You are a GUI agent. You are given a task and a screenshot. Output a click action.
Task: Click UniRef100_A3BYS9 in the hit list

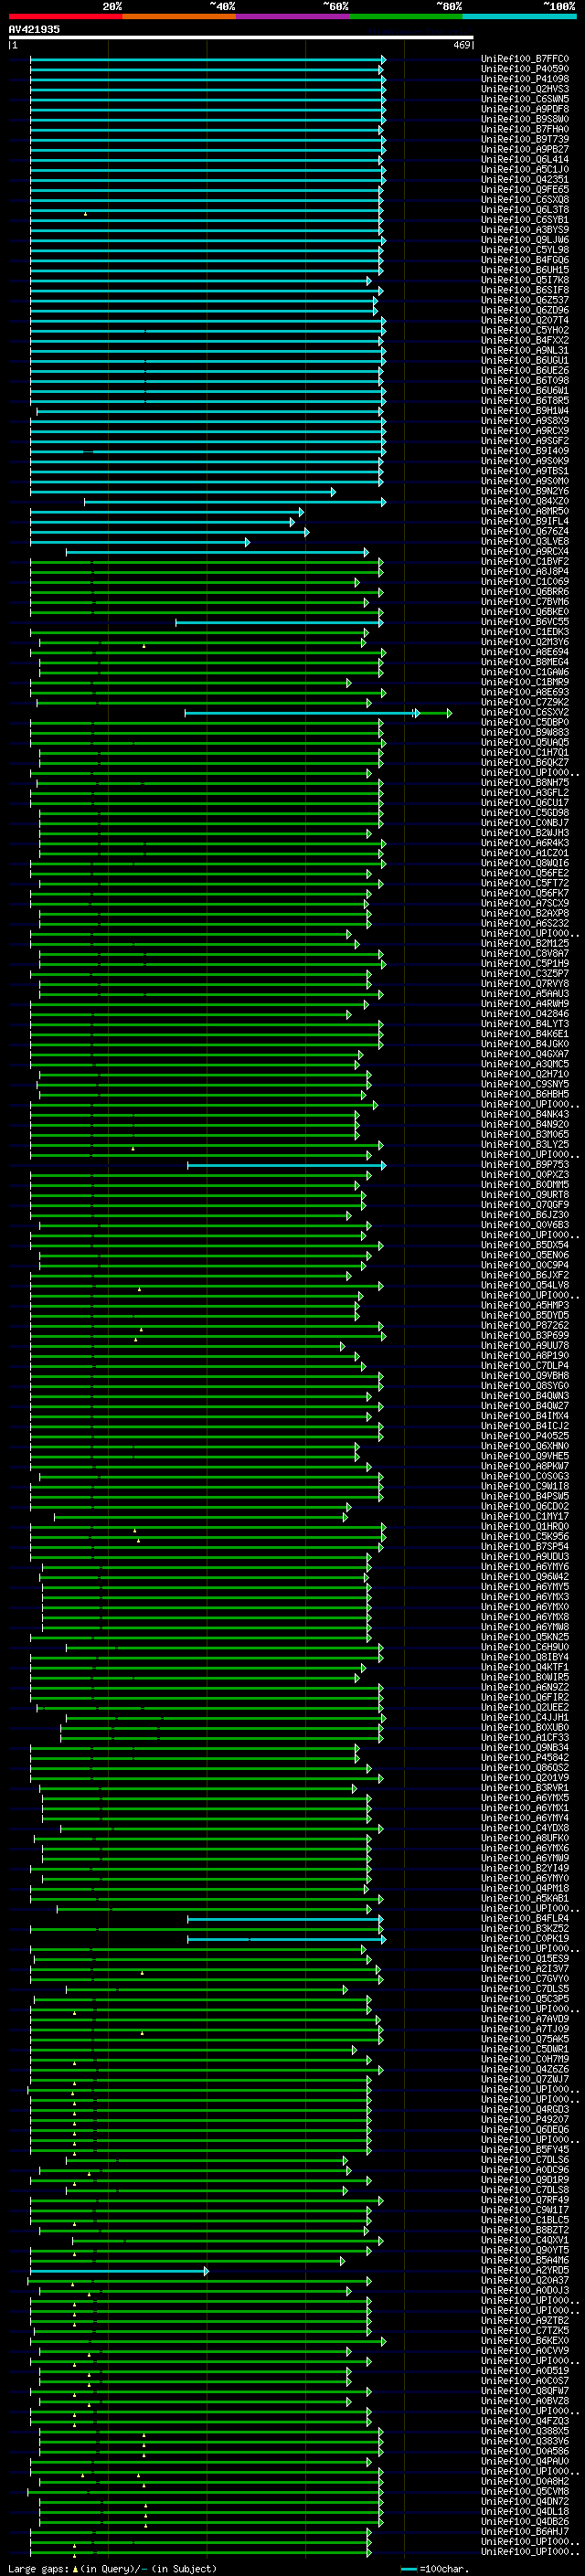point(525,230)
